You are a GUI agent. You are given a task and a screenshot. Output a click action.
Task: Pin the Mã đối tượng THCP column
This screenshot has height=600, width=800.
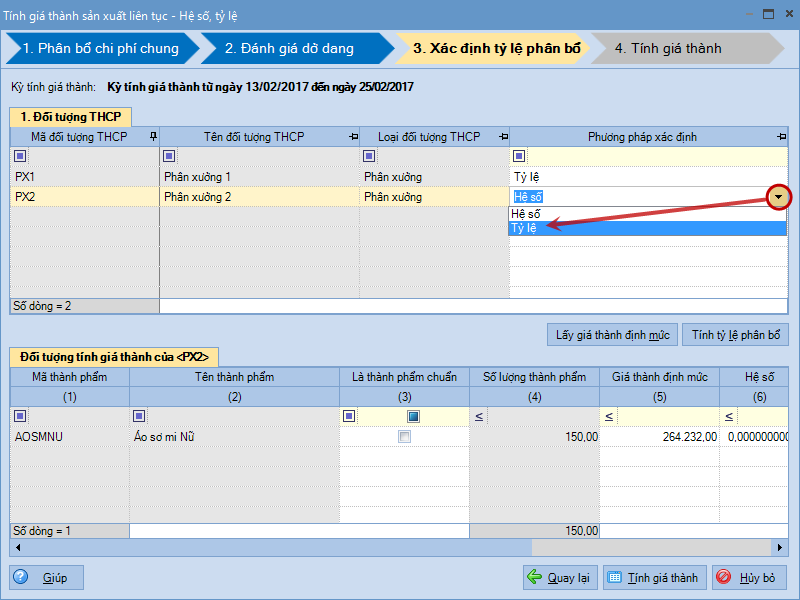(x=153, y=137)
